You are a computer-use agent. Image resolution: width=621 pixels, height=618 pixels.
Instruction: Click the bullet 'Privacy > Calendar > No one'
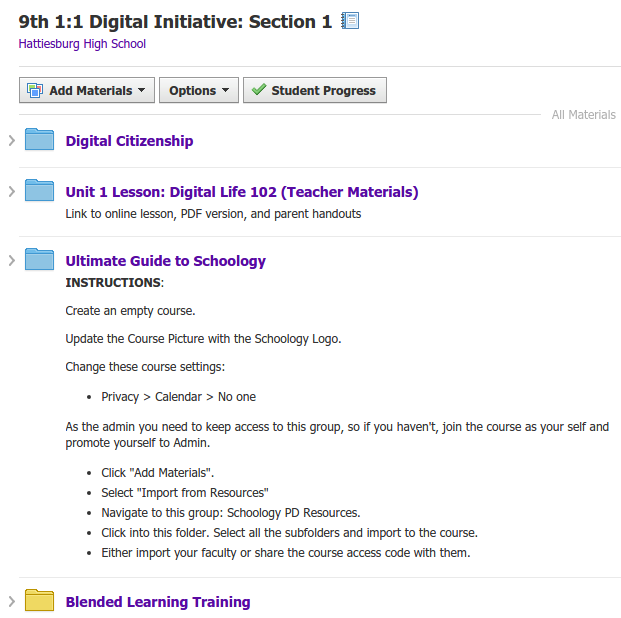tap(178, 397)
